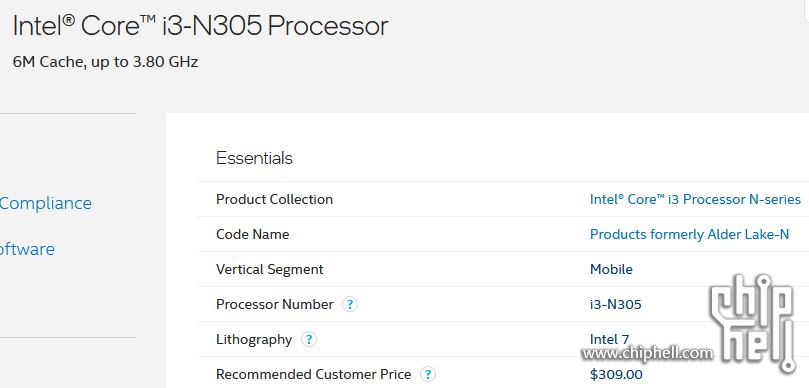Image resolution: width=809 pixels, height=388 pixels.
Task: Open the Processor Number help icon
Action: (350, 304)
